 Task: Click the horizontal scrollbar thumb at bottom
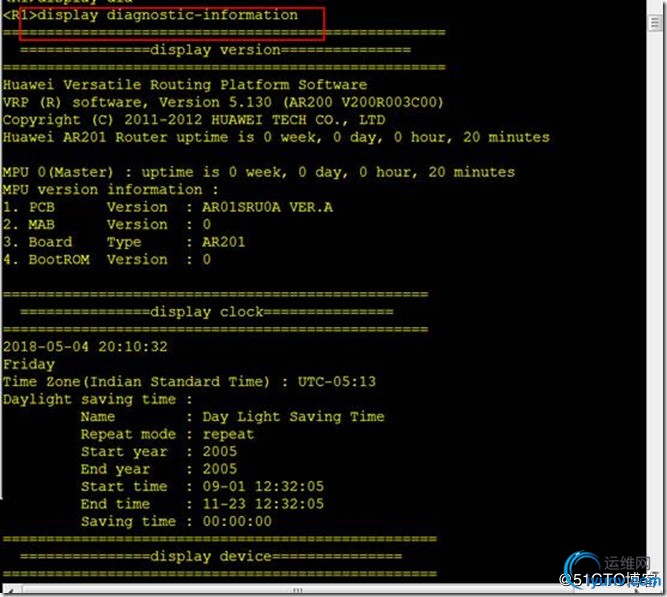pos(298,590)
